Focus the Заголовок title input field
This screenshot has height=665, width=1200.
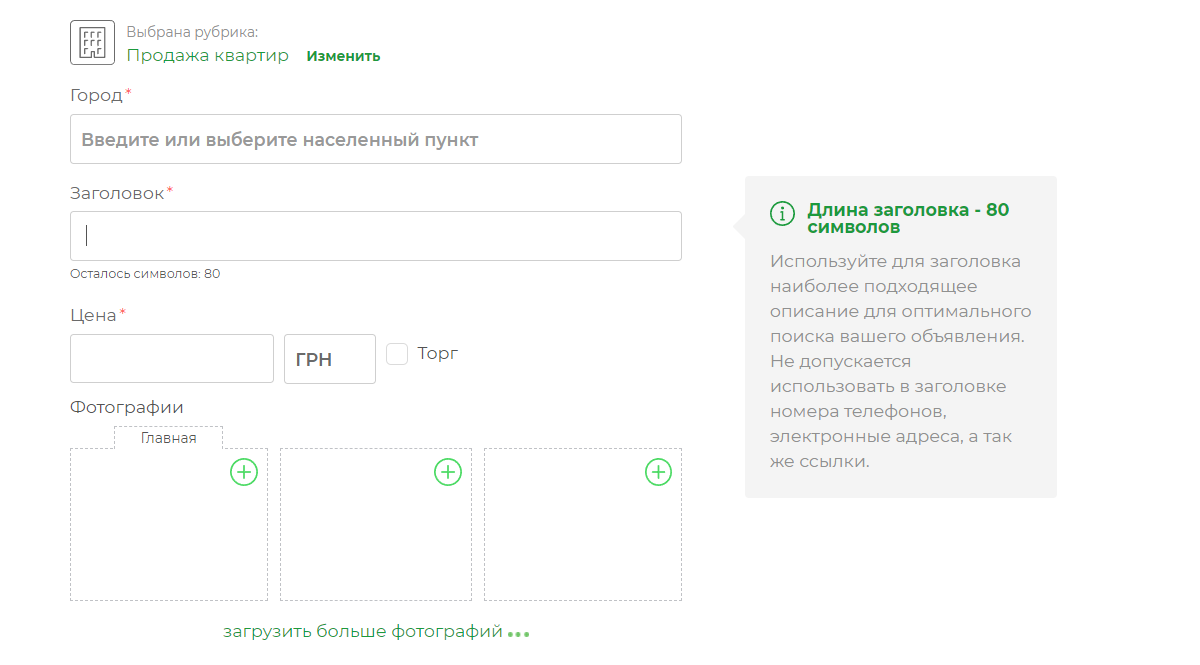pyautogui.click(x=375, y=236)
